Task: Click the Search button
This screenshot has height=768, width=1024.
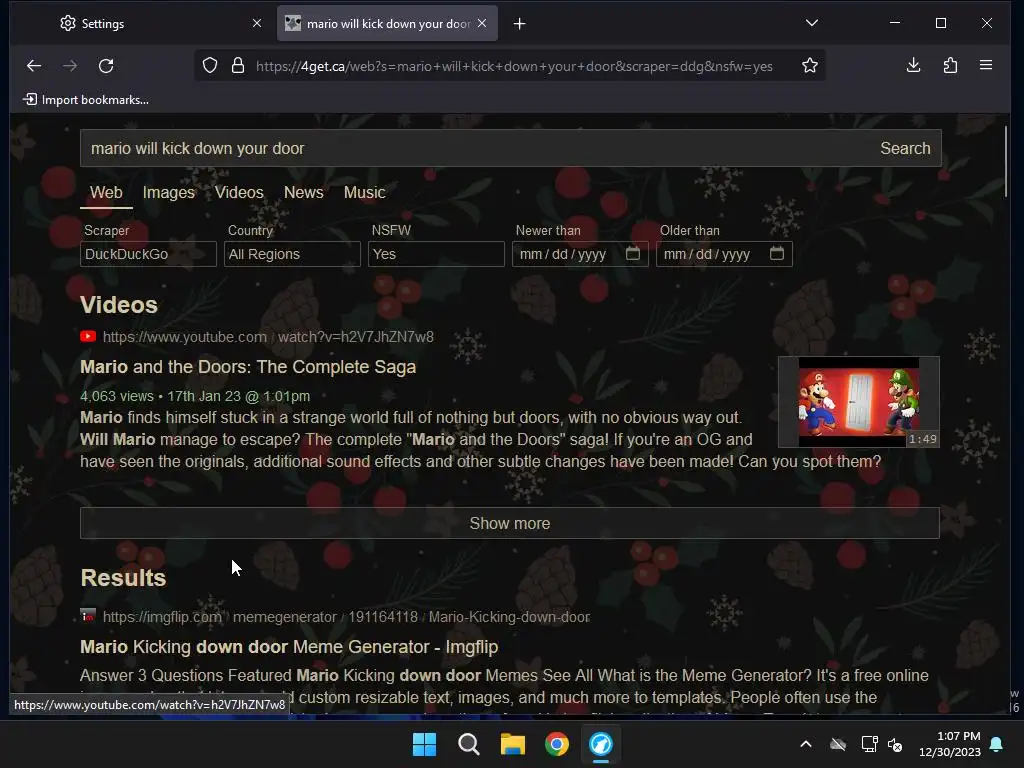Action: (x=905, y=148)
